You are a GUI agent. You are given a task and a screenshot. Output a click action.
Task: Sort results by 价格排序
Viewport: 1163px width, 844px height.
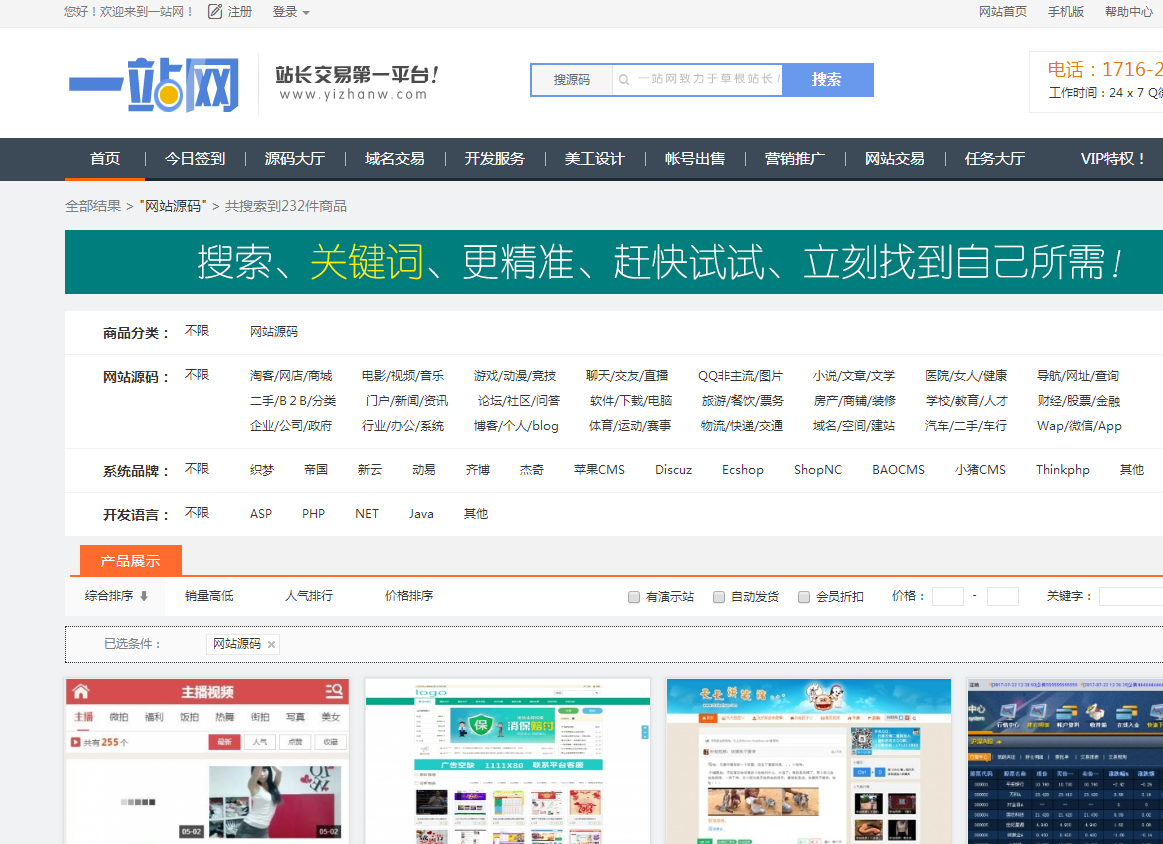tap(409, 596)
